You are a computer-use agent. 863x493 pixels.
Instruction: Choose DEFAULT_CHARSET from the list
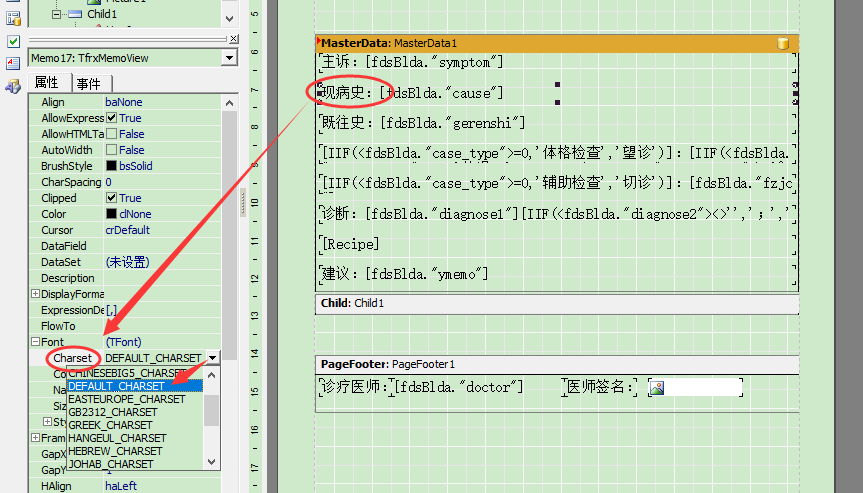click(135, 386)
